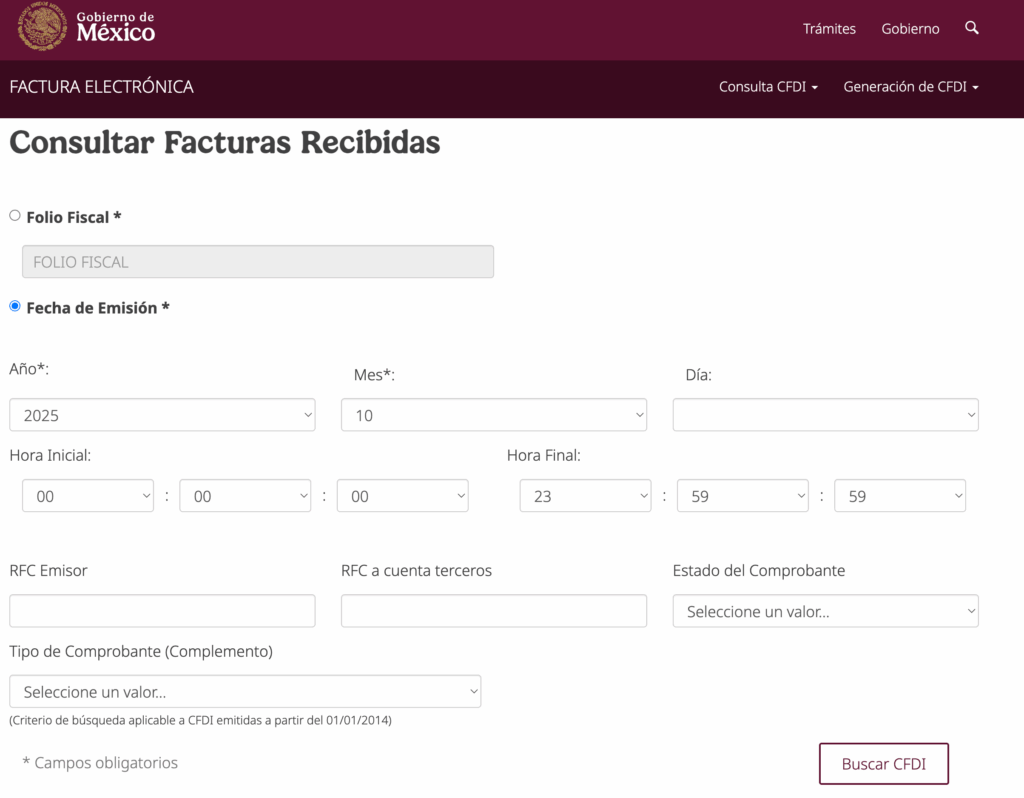Expand the Generación de CFDI menu
Screen dimensions: 1024x798
[x=910, y=87]
